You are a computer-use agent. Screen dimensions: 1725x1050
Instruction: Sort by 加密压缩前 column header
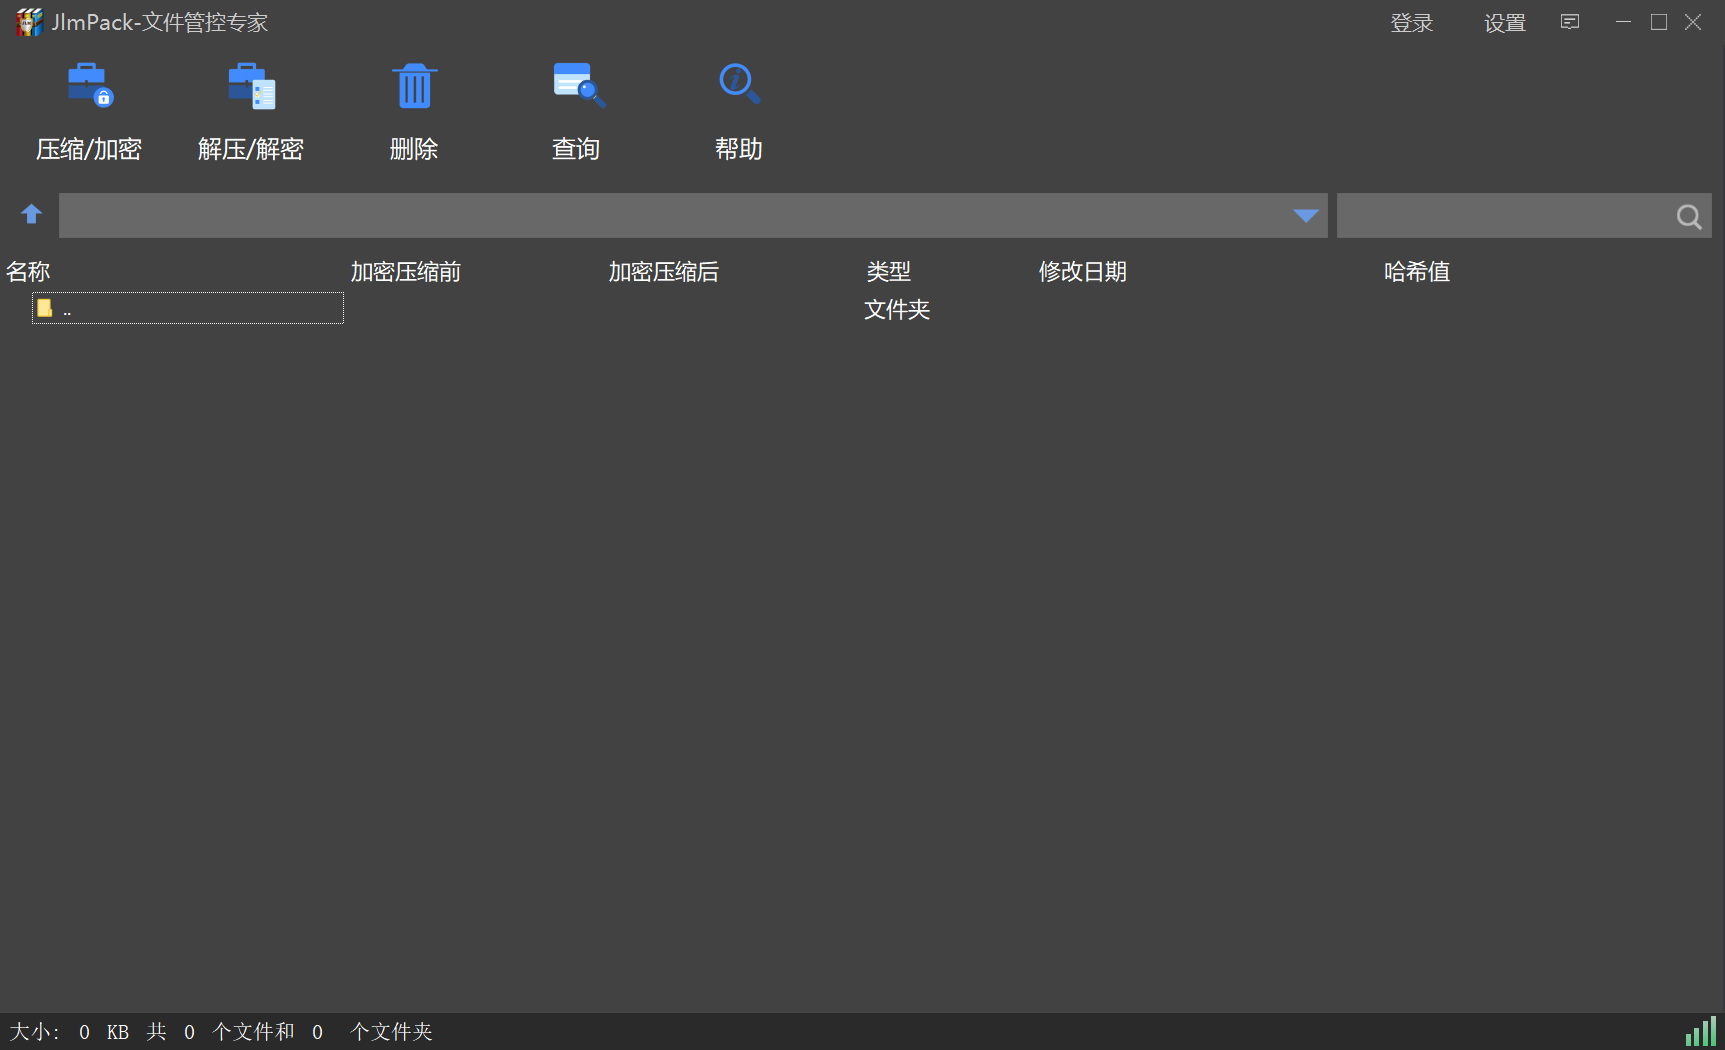[x=406, y=272]
